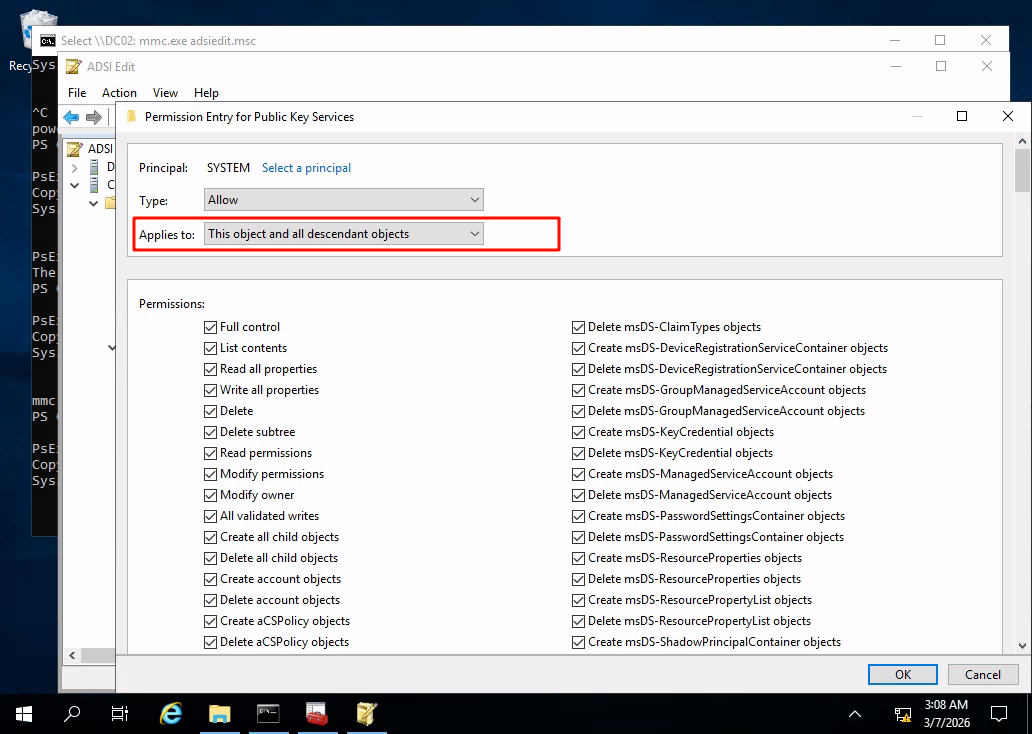Uncheck the Full control permission
Screen dimensions: 1032x734
[211, 327]
